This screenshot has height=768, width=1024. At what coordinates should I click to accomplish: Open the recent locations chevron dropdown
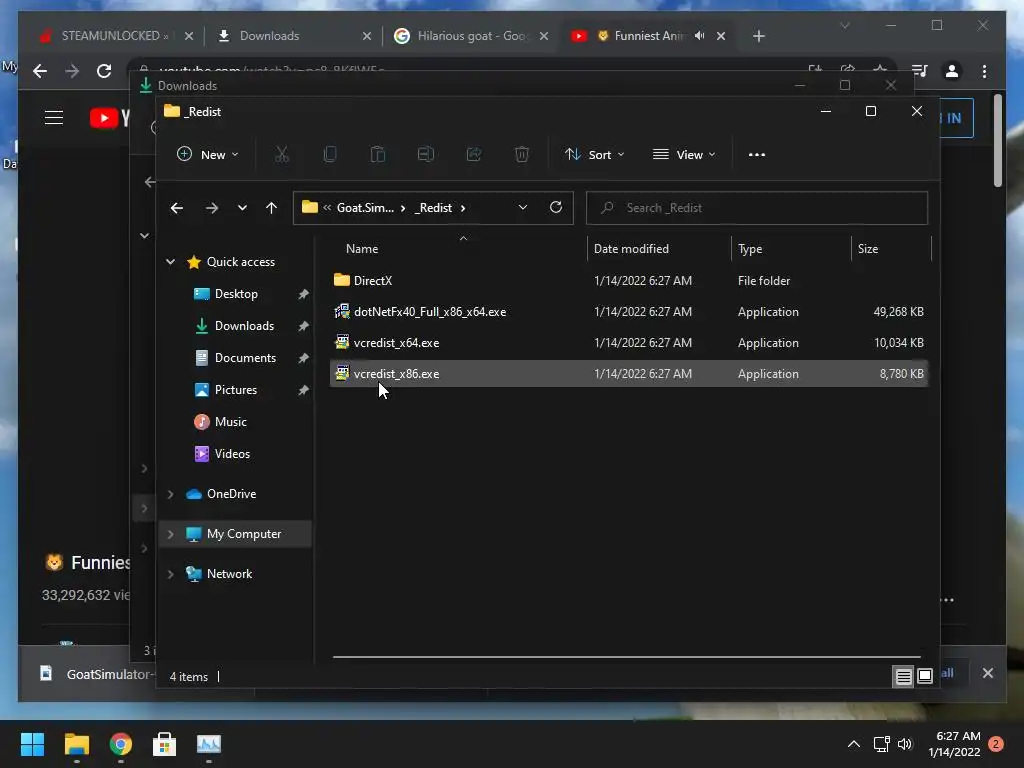tap(242, 208)
